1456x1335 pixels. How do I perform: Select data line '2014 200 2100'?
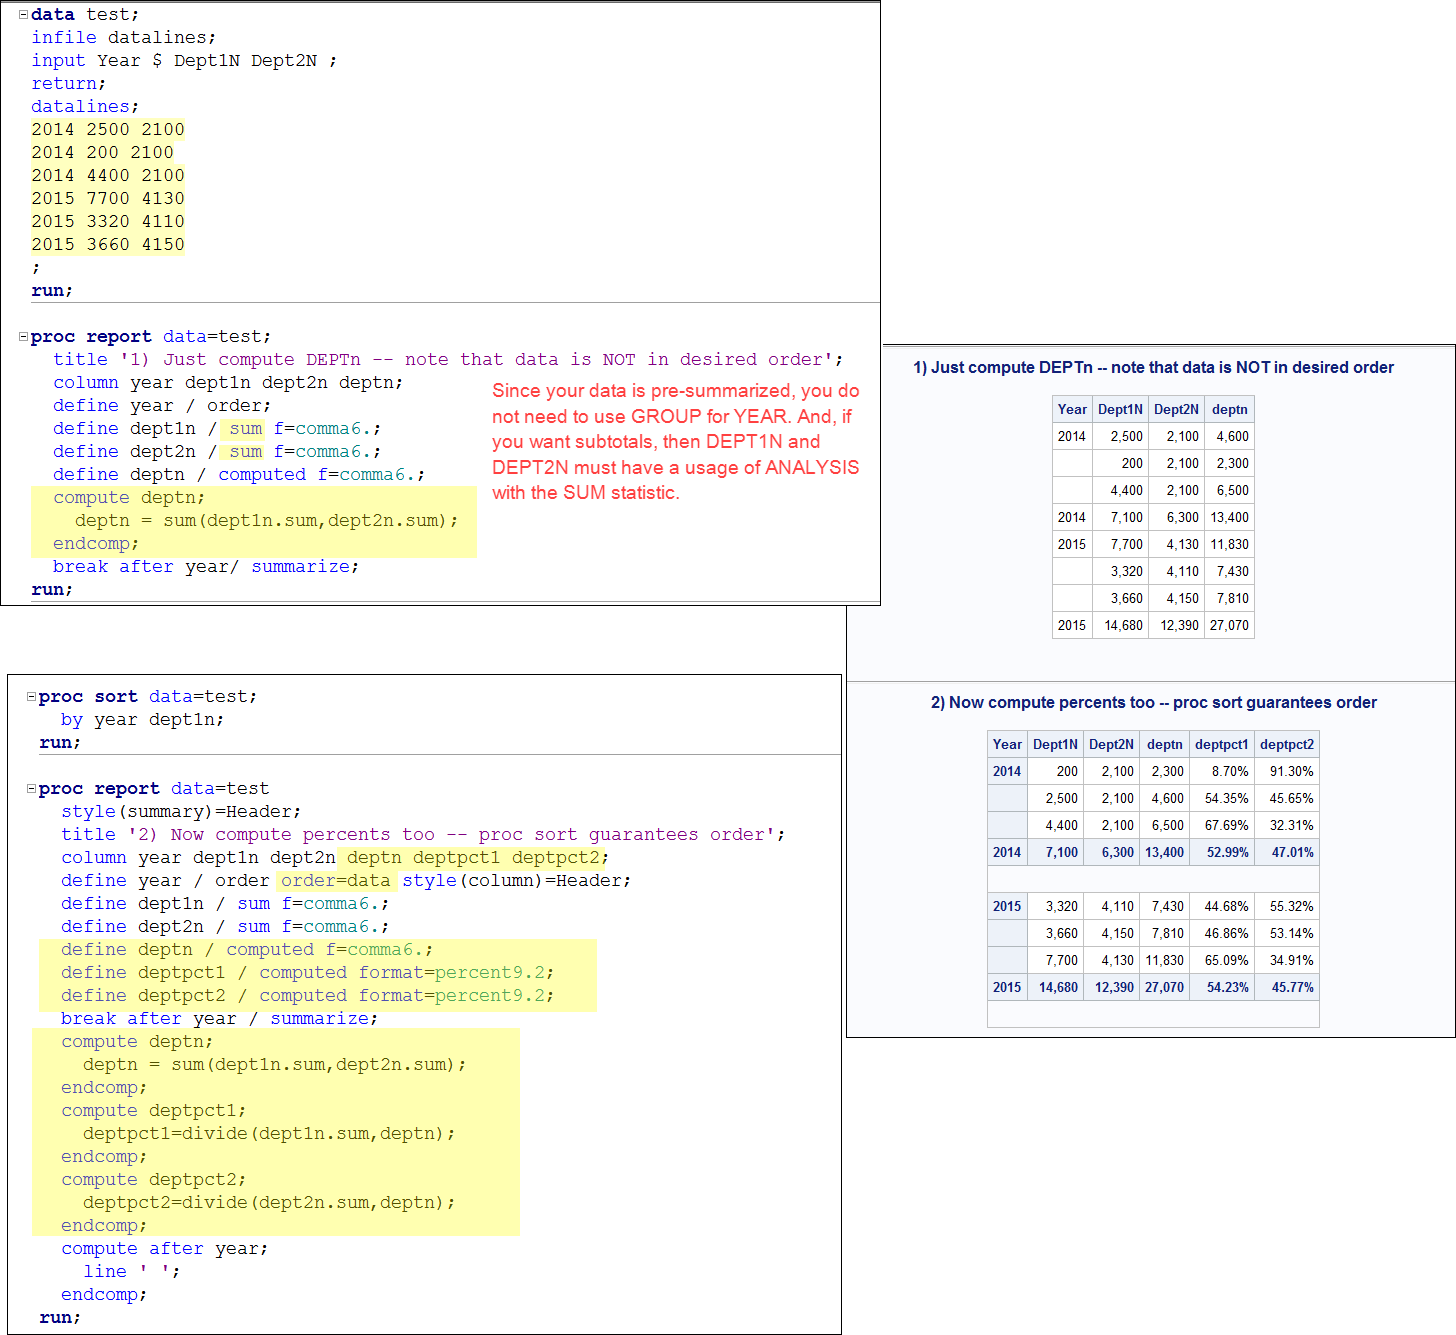click(102, 152)
